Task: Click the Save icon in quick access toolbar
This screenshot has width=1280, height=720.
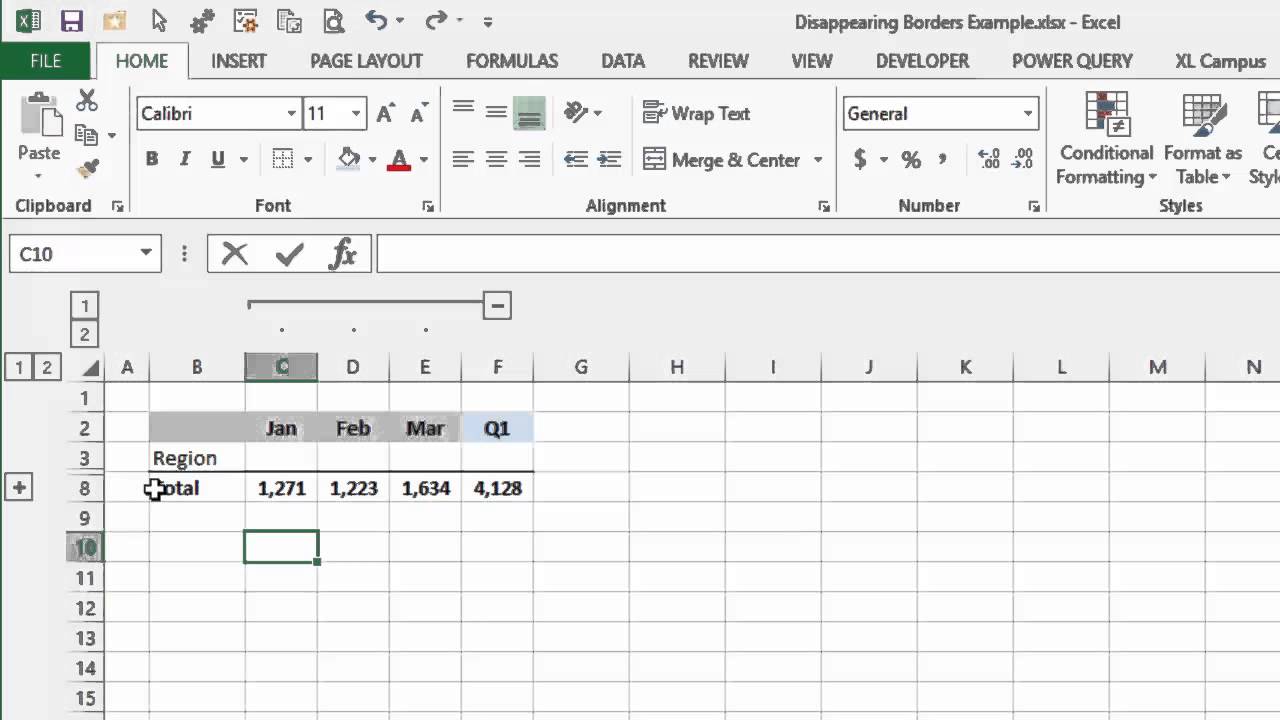Action: [x=71, y=21]
